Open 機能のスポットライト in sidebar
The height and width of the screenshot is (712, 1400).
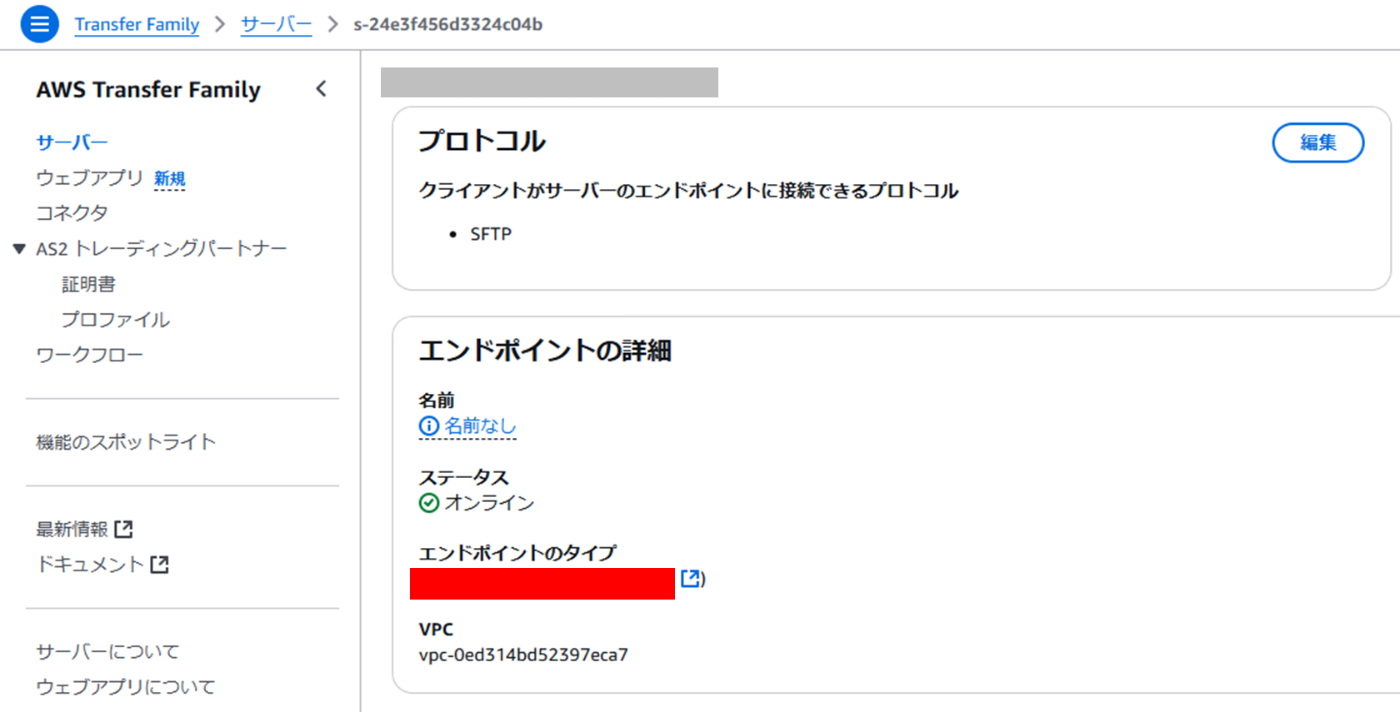(126, 442)
